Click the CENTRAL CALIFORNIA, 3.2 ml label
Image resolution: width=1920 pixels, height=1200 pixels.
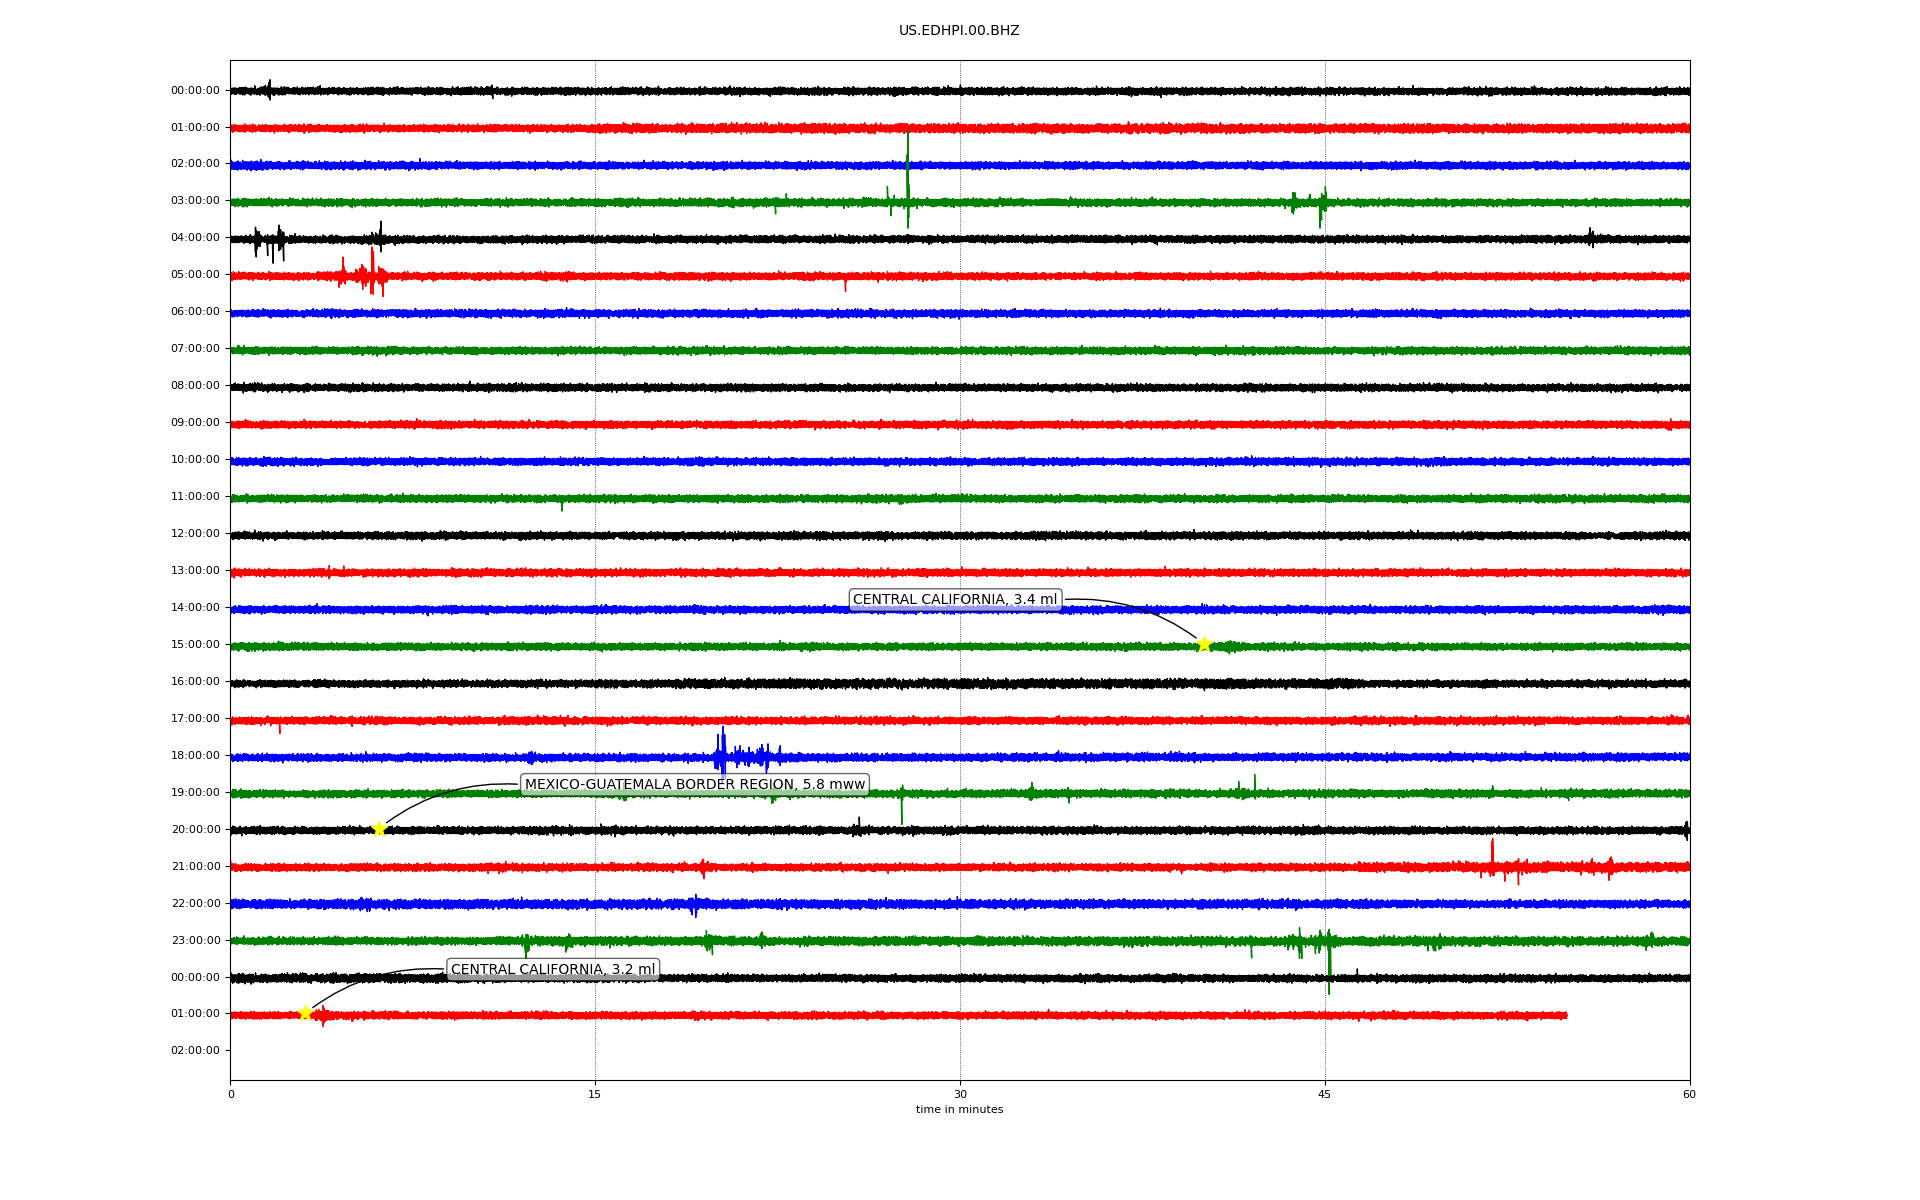tap(553, 969)
